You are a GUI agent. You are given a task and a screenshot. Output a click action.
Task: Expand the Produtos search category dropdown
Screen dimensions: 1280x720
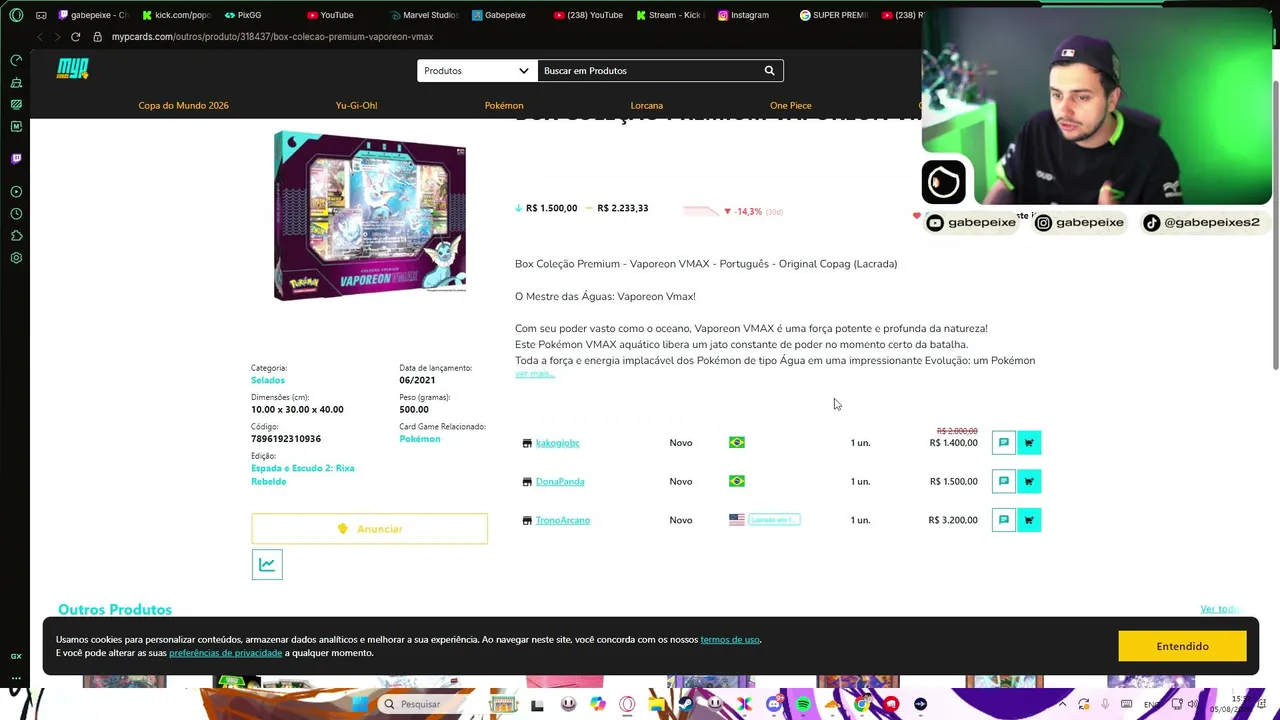point(477,71)
